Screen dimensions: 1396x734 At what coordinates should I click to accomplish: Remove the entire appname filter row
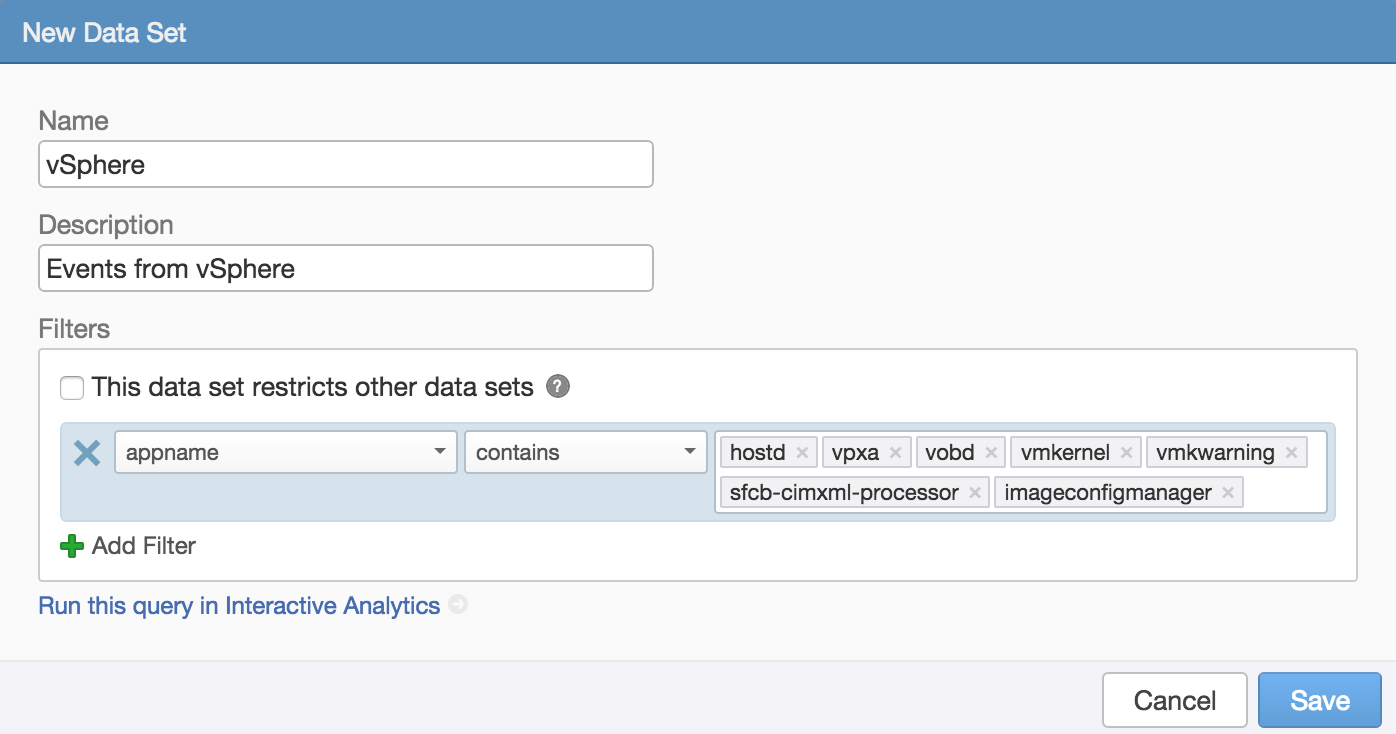[86, 452]
